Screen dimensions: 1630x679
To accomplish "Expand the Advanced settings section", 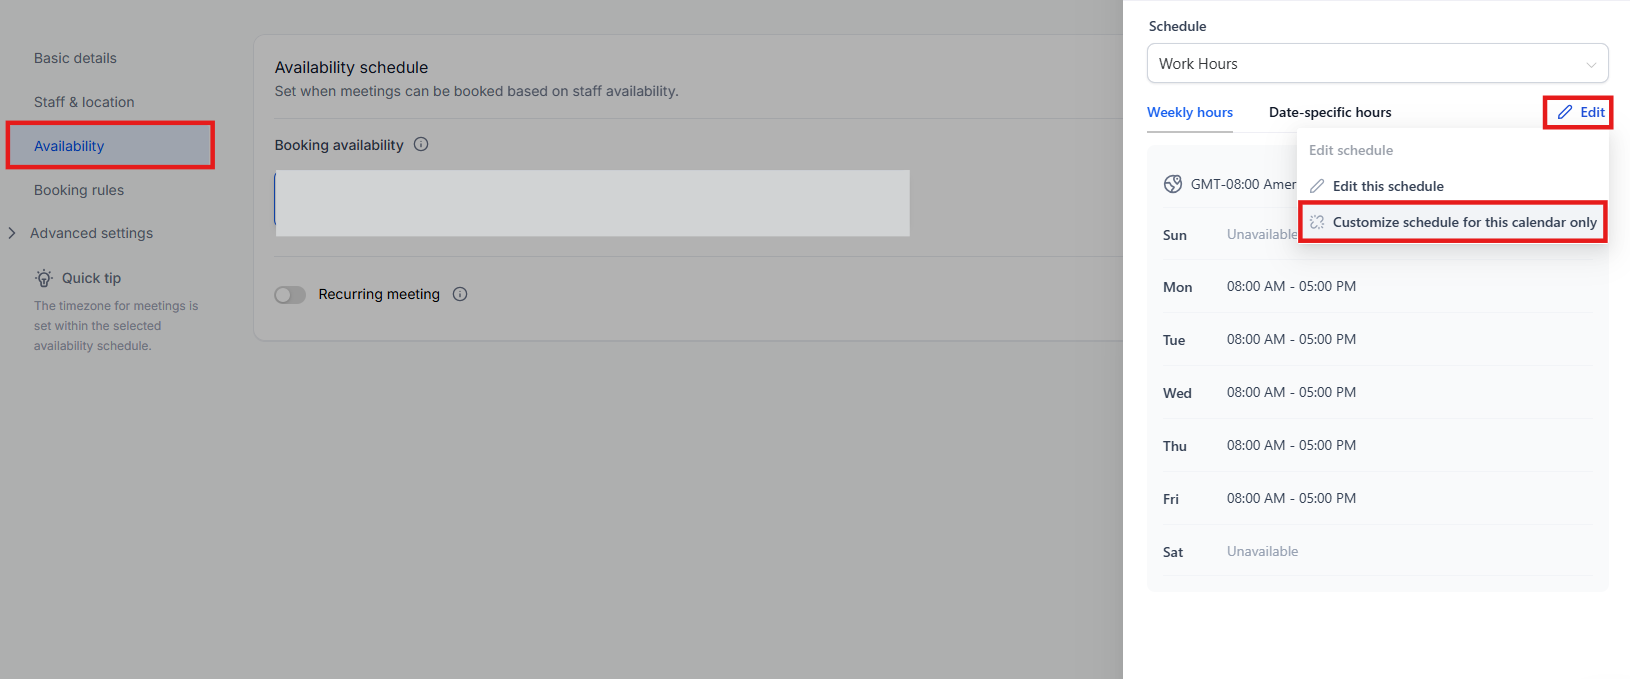I will 12,233.
